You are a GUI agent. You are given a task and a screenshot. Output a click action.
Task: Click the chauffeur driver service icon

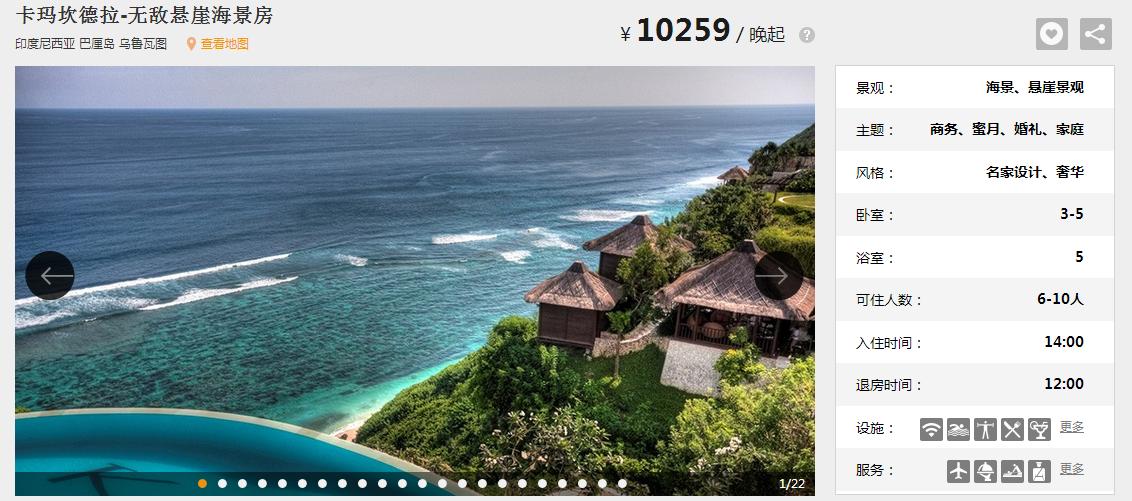1039,471
